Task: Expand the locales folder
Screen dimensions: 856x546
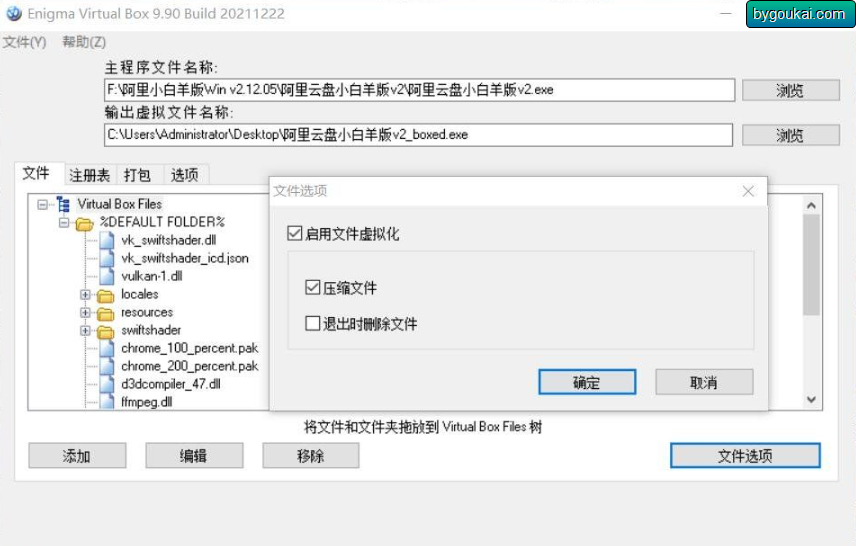Action: (x=85, y=295)
